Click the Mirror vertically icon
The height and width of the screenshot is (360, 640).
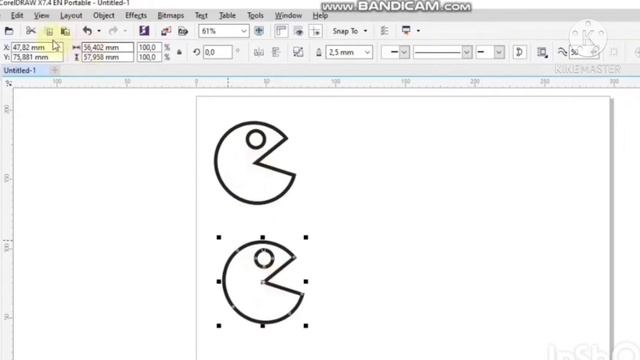click(x=276, y=52)
